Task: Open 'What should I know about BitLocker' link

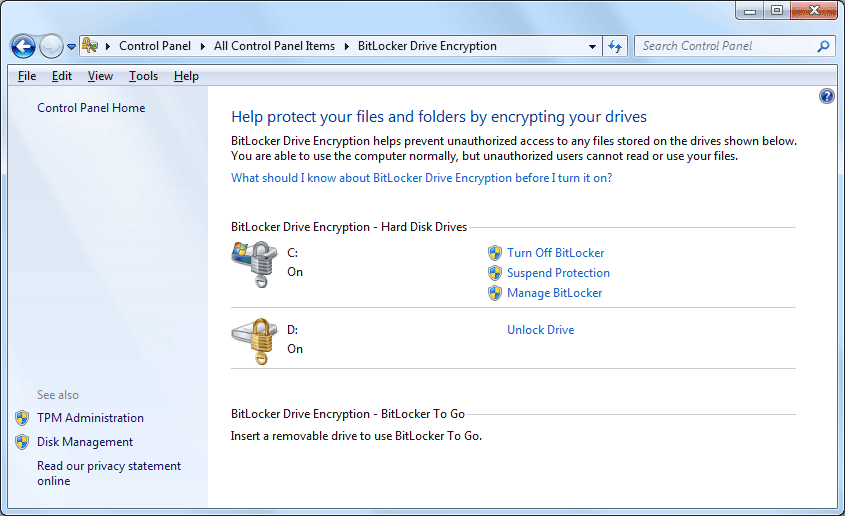Action: tap(421, 178)
